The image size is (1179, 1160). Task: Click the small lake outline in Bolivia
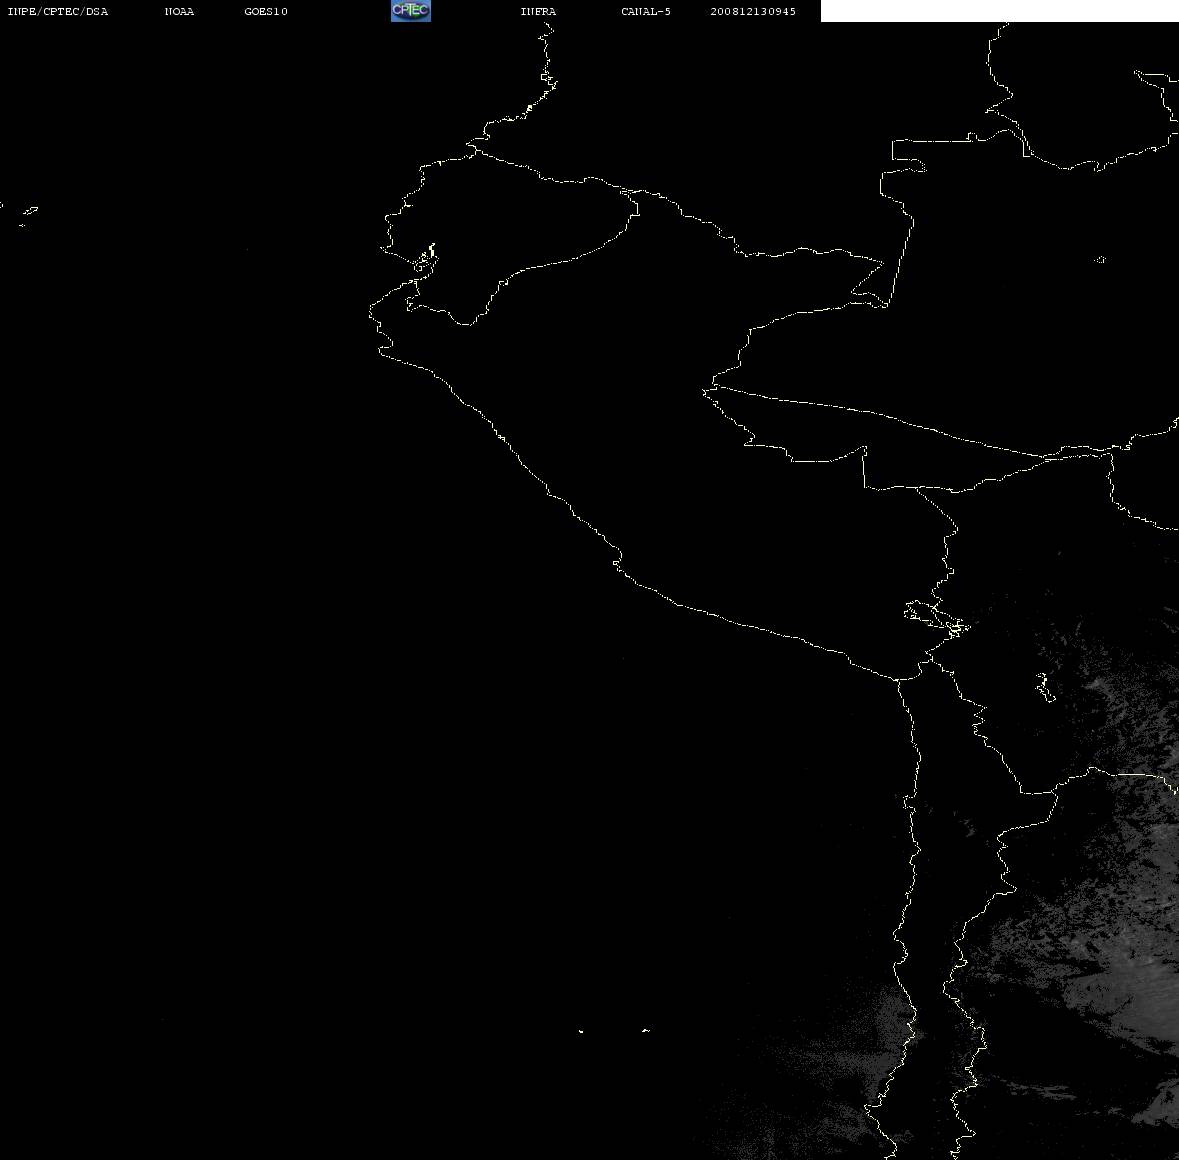tap(1045, 687)
